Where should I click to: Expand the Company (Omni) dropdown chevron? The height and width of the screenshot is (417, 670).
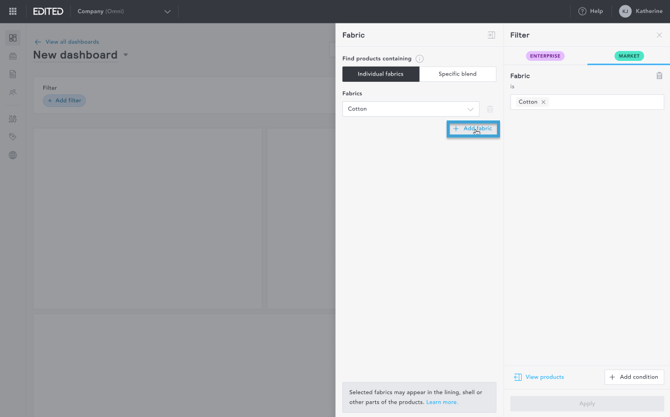(x=168, y=12)
